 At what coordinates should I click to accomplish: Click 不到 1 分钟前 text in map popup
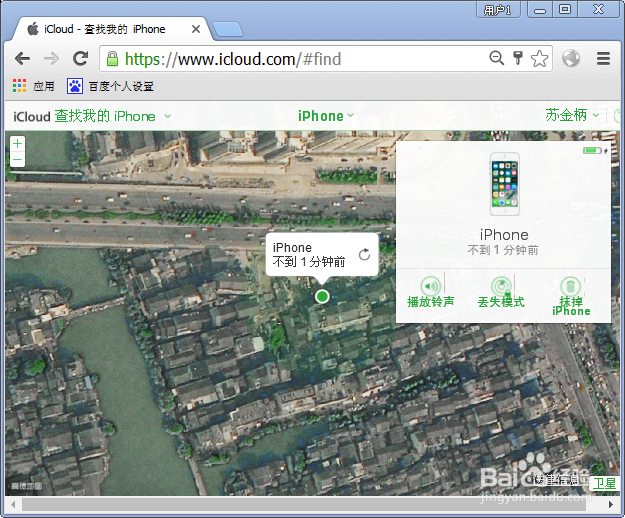tap(309, 262)
